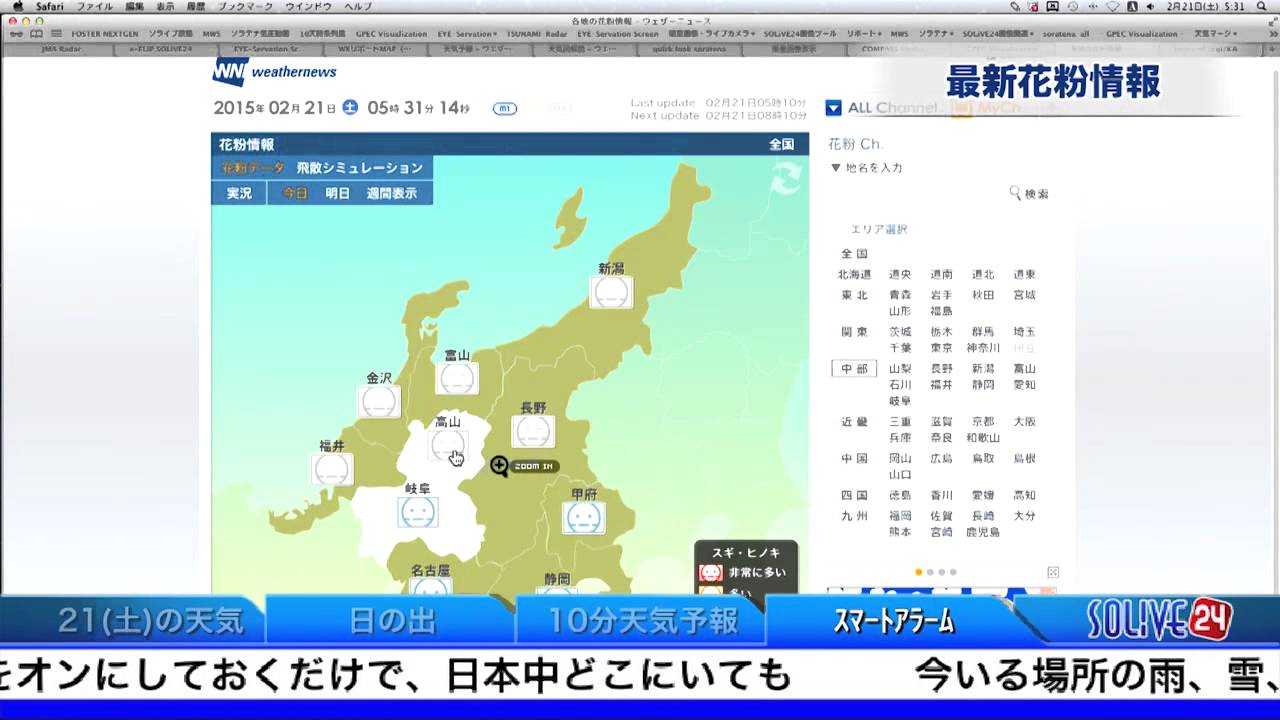This screenshot has width=1280, height=720.
Task: Select the 飛散シミュレーション tab
Action: 359,168
